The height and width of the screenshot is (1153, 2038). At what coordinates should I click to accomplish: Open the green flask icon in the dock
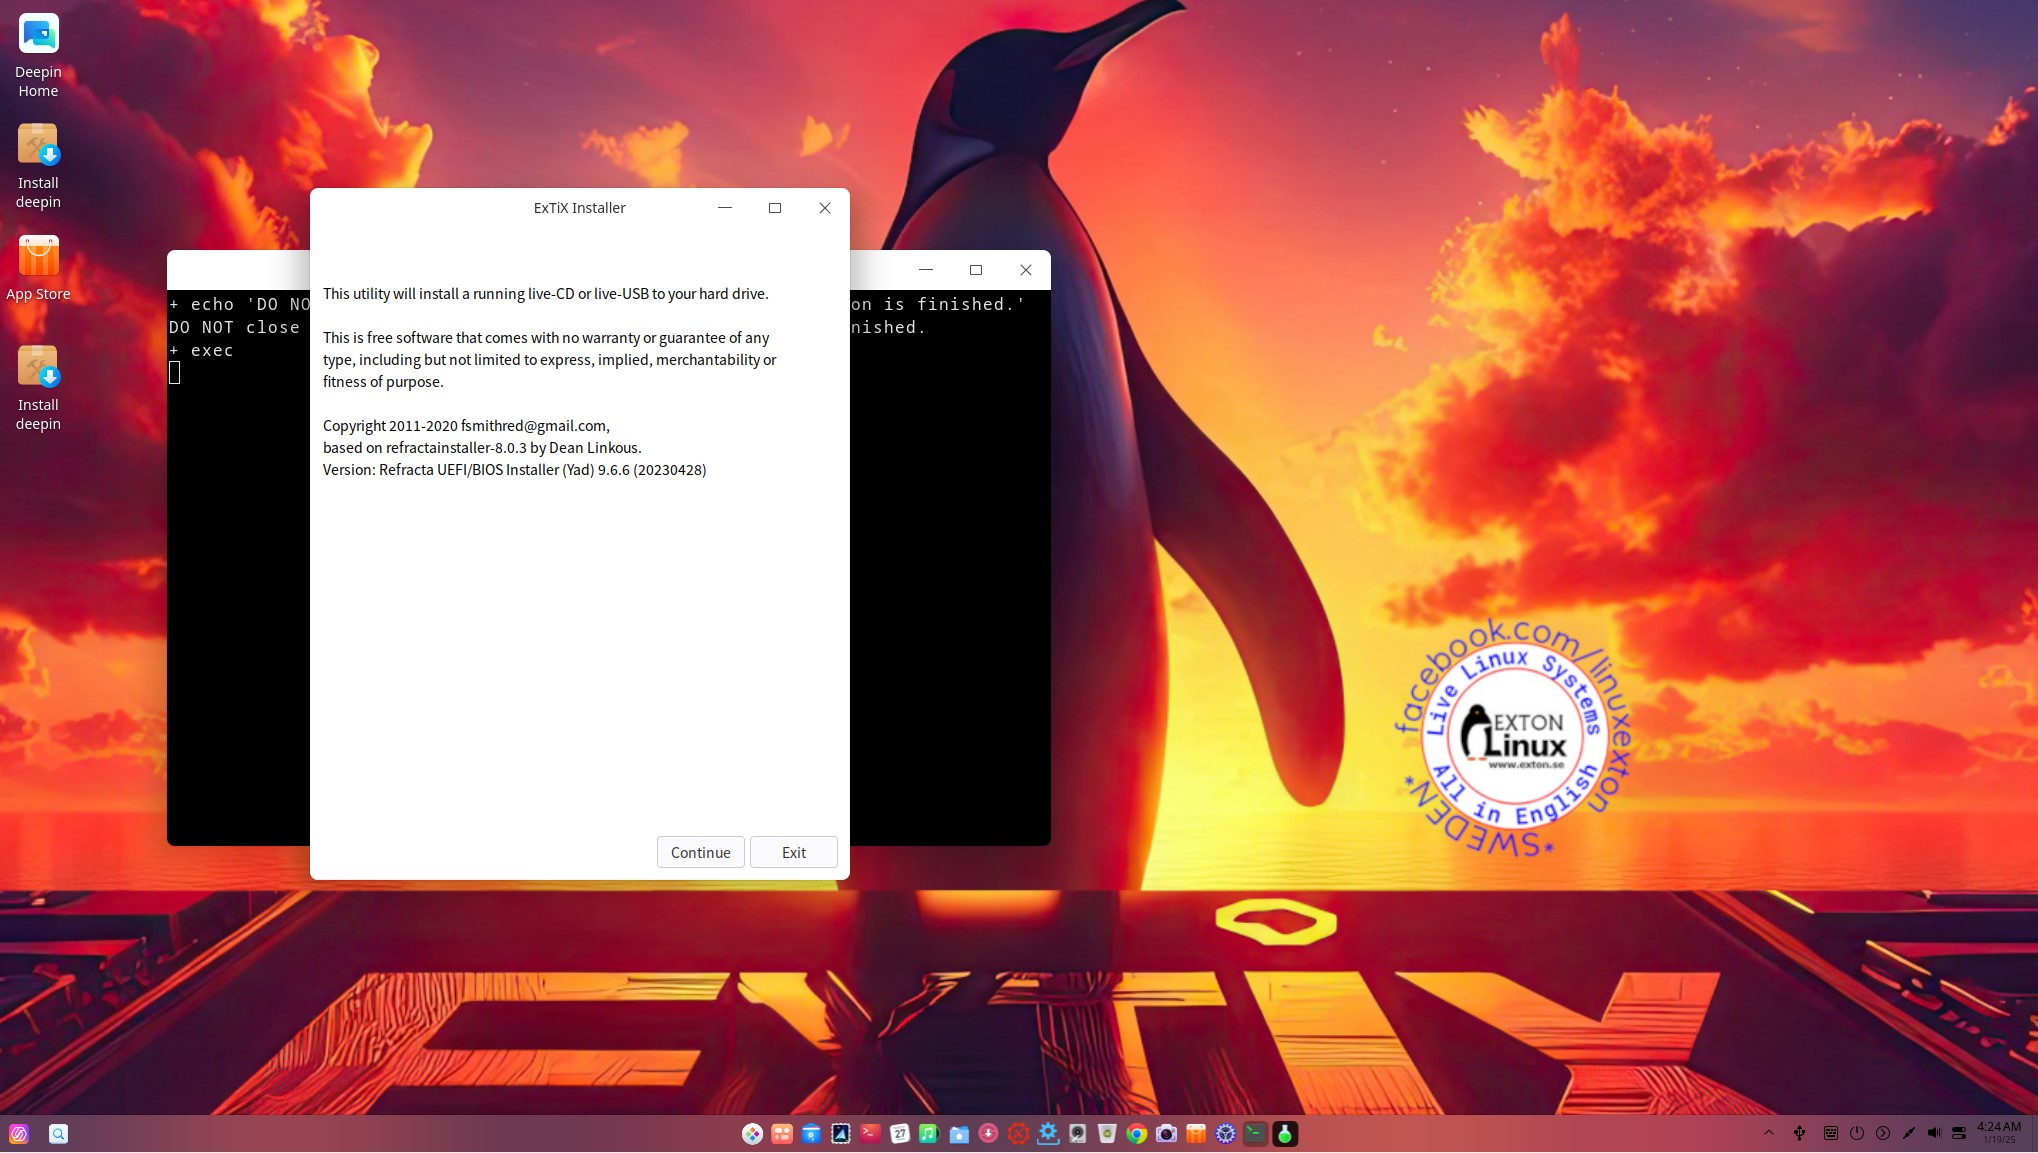(1285, 1134)
